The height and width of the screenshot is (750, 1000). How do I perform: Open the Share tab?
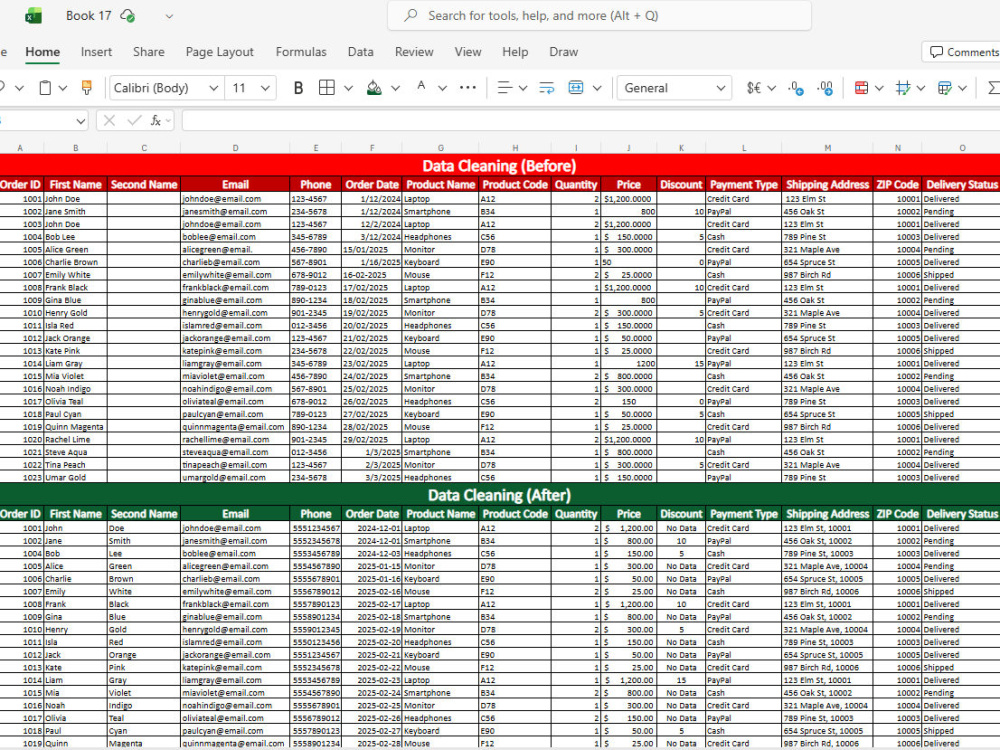point(149,52)
